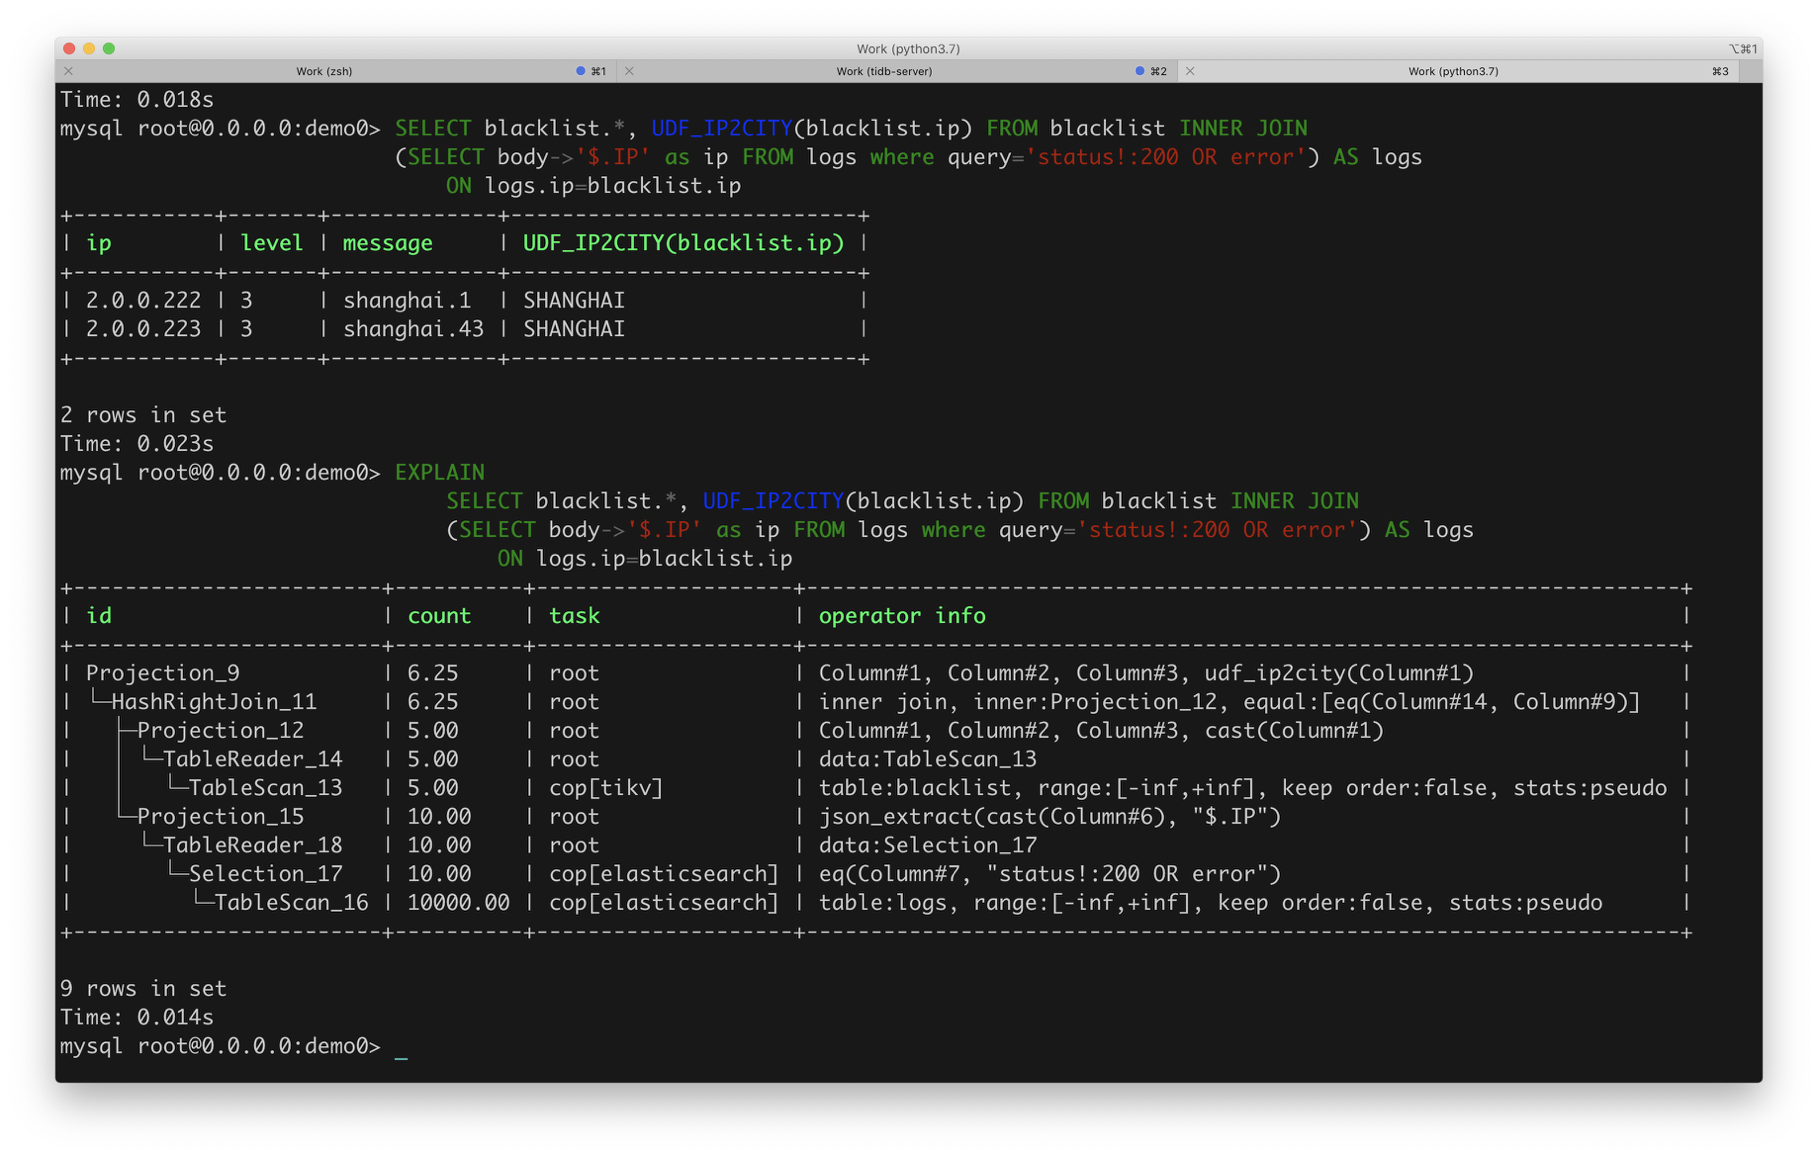The height and width of the screenshot is (1156, 1818).
Task: Click the '5.00' count in Projection_12 row
Action: click(x=433, y=730)
